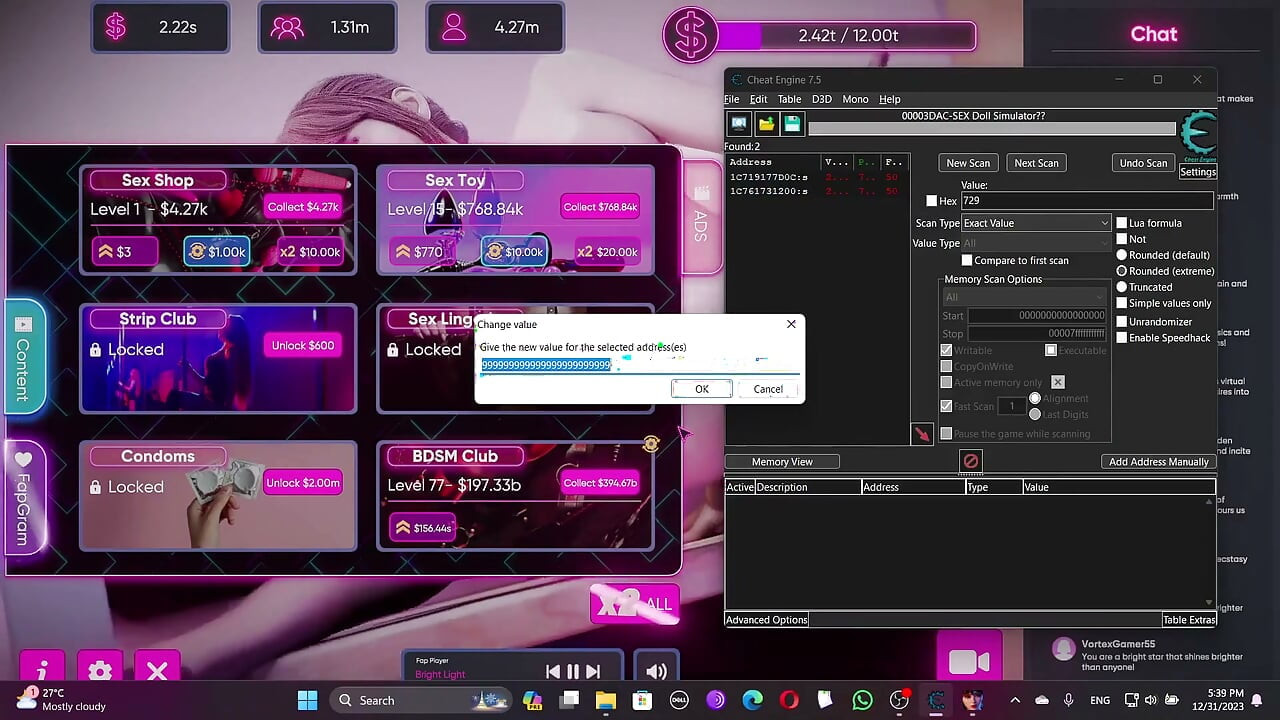Viewport: 1280px width, 720px height.
Task: Skip to next track in Fap Player
Action: (x=593, y=672)
